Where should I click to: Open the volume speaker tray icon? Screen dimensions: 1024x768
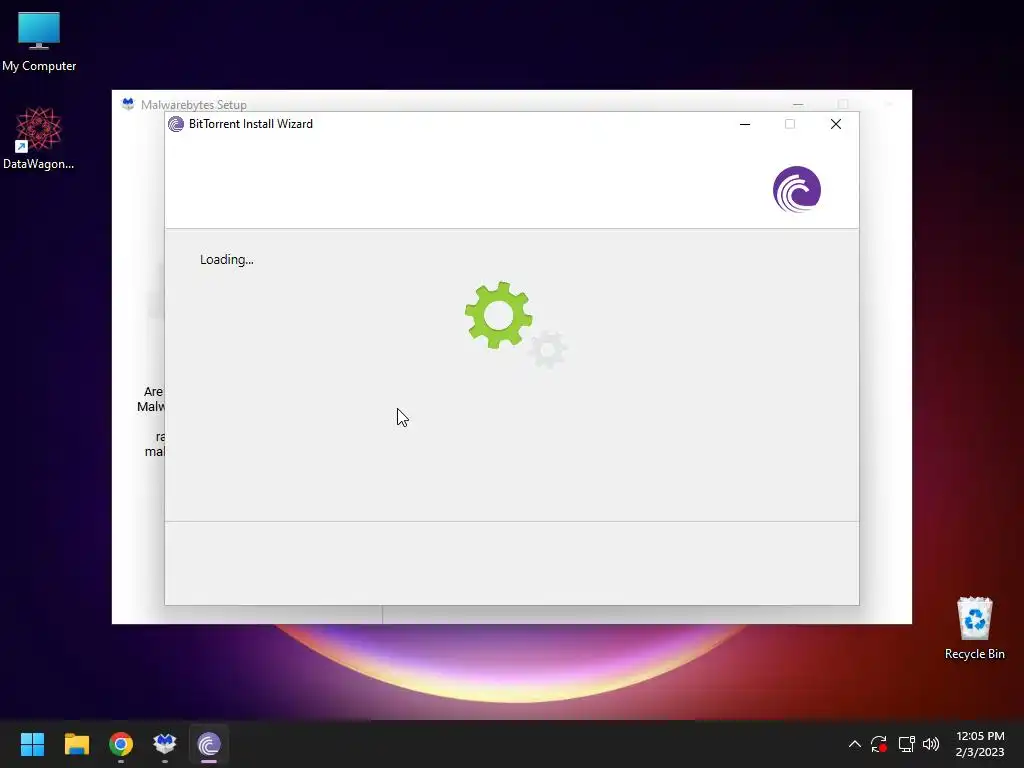coord(931,744)
